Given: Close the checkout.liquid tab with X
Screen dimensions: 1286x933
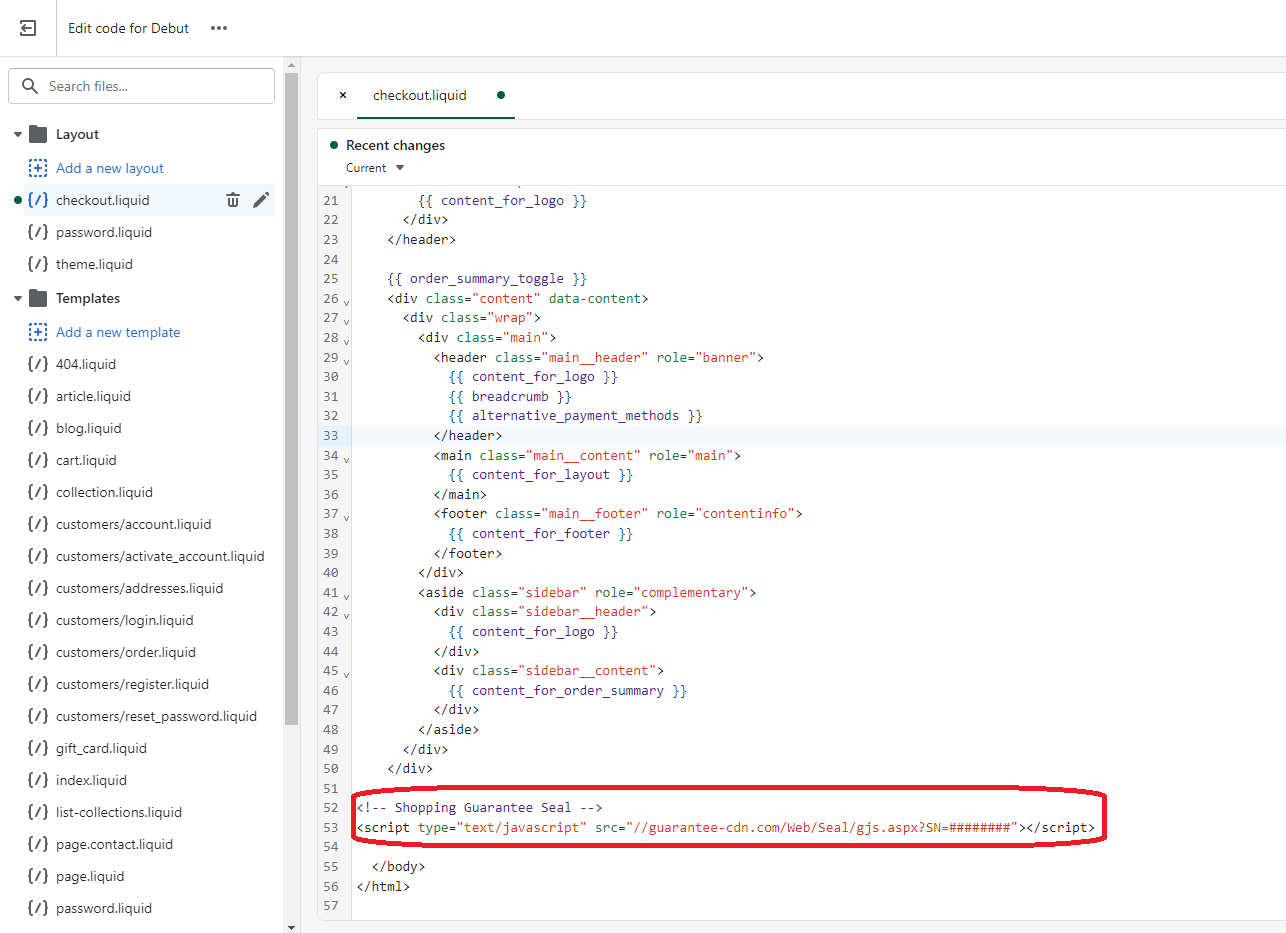Looking at the screenshot, I should pyautogui.click(x=343, y=95).
